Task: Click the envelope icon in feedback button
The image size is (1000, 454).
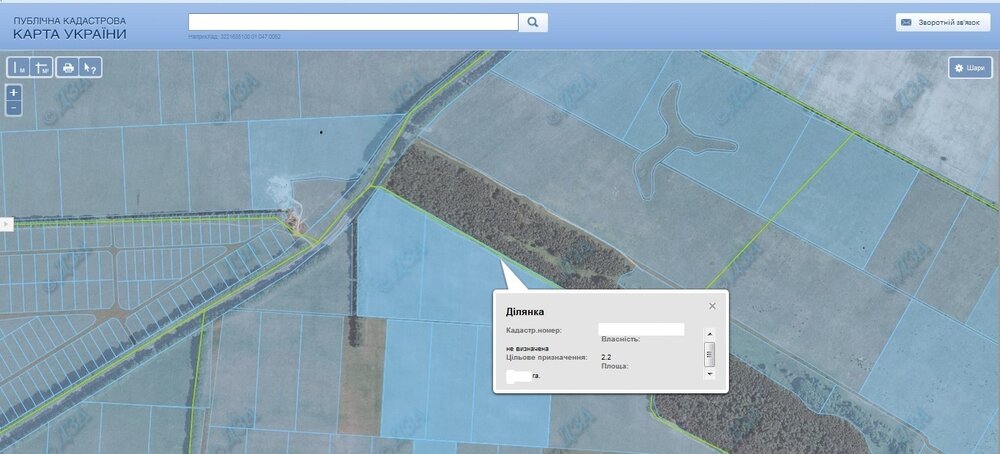Action: pyautogui.click(x=906, y=22)
